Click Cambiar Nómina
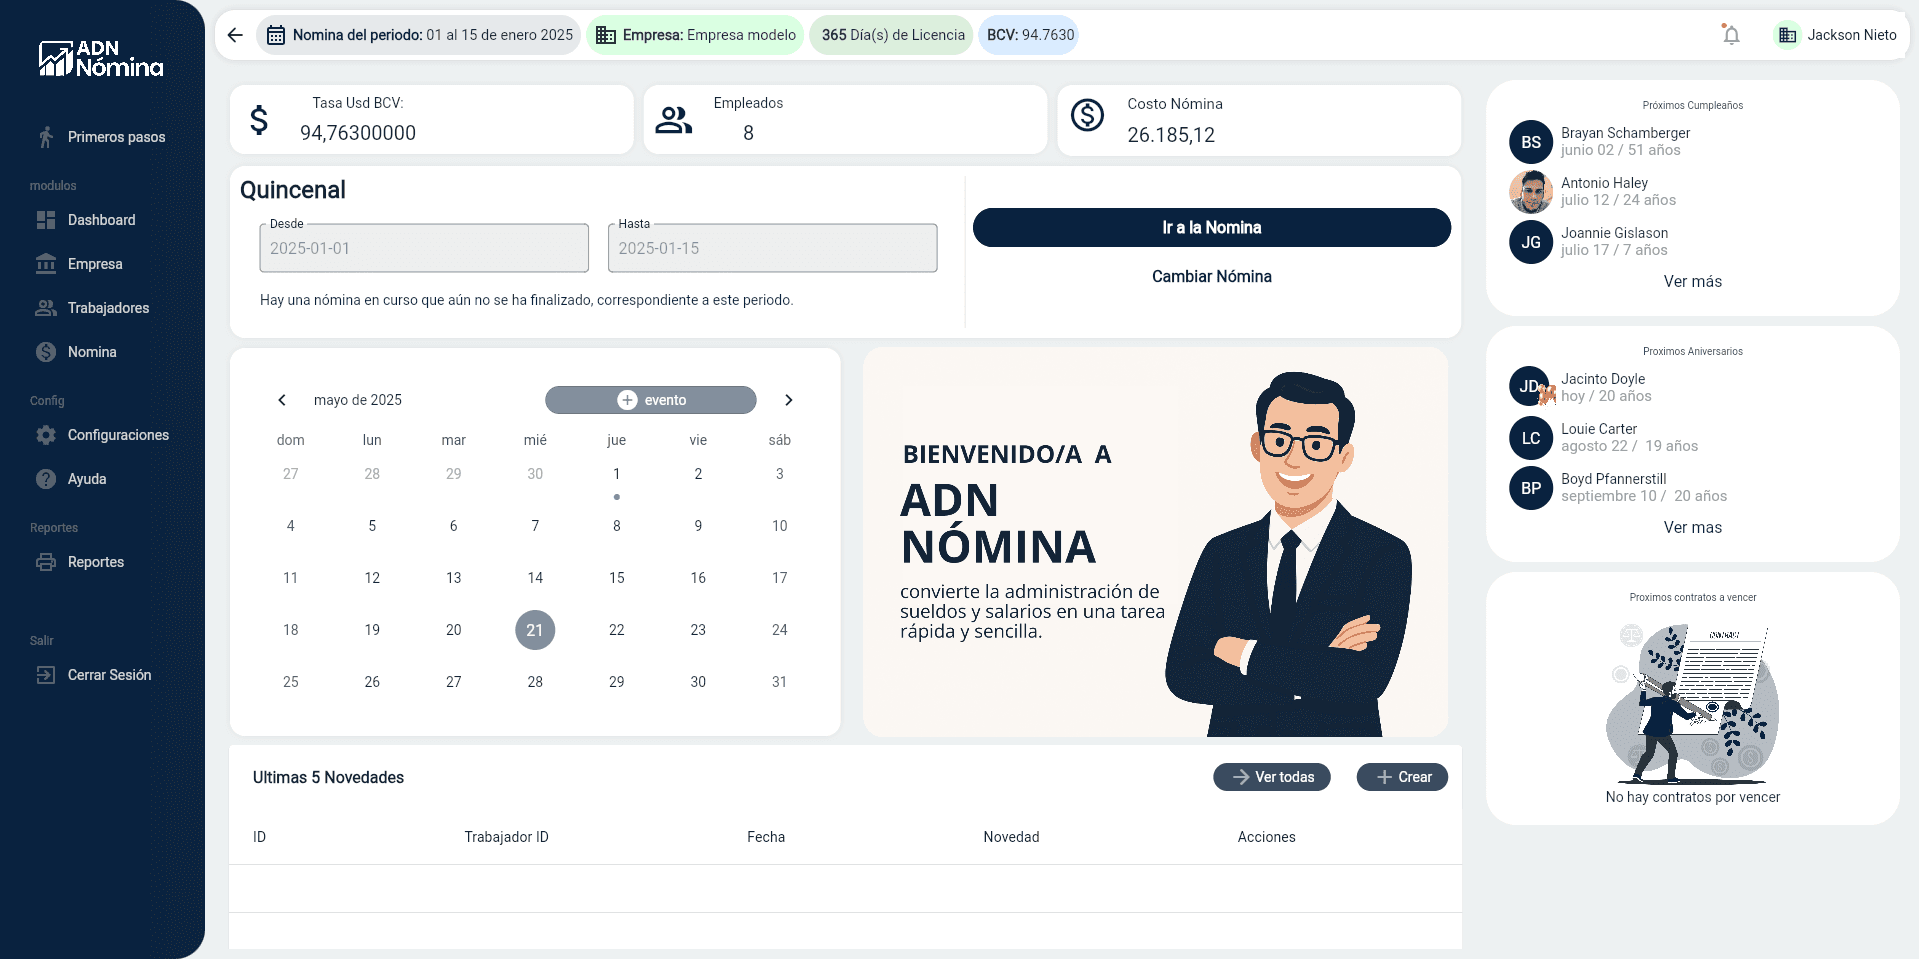Screen dimensions: 1919x959 pos(1212,276)
